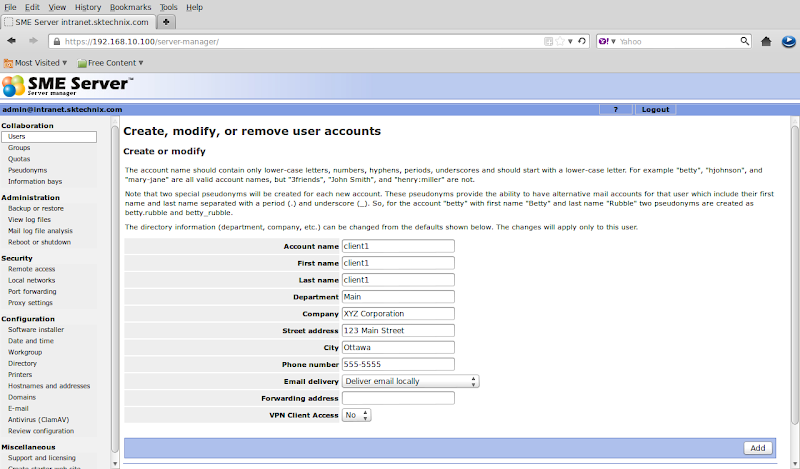Image resolution: width=800 pixels, height=469 pixels.
Task: Open the Groups link
Action: (x=19, y=147)
